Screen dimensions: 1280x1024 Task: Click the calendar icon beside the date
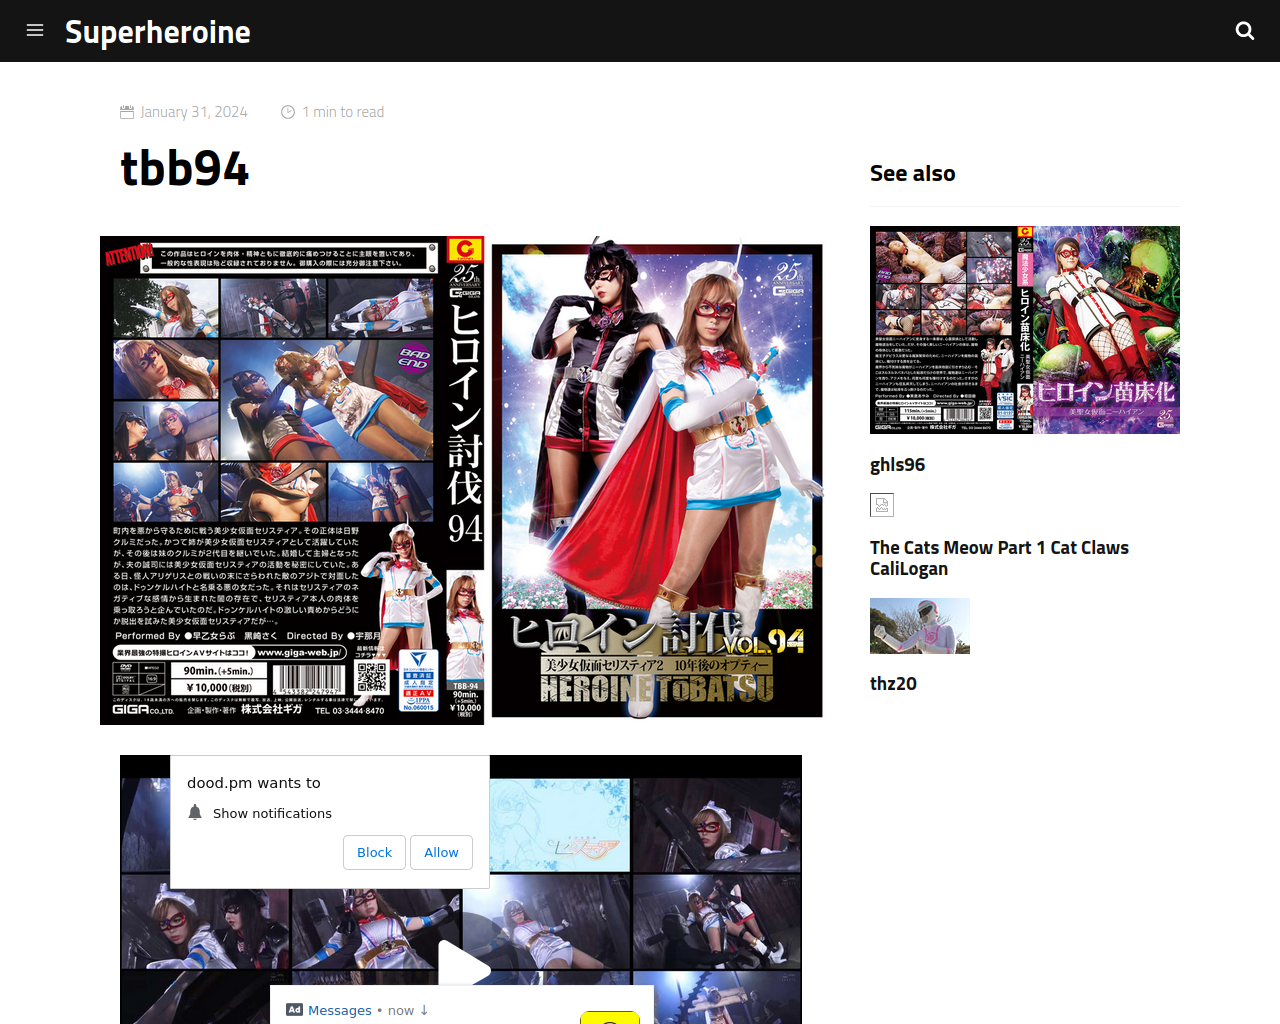(127, 112)
